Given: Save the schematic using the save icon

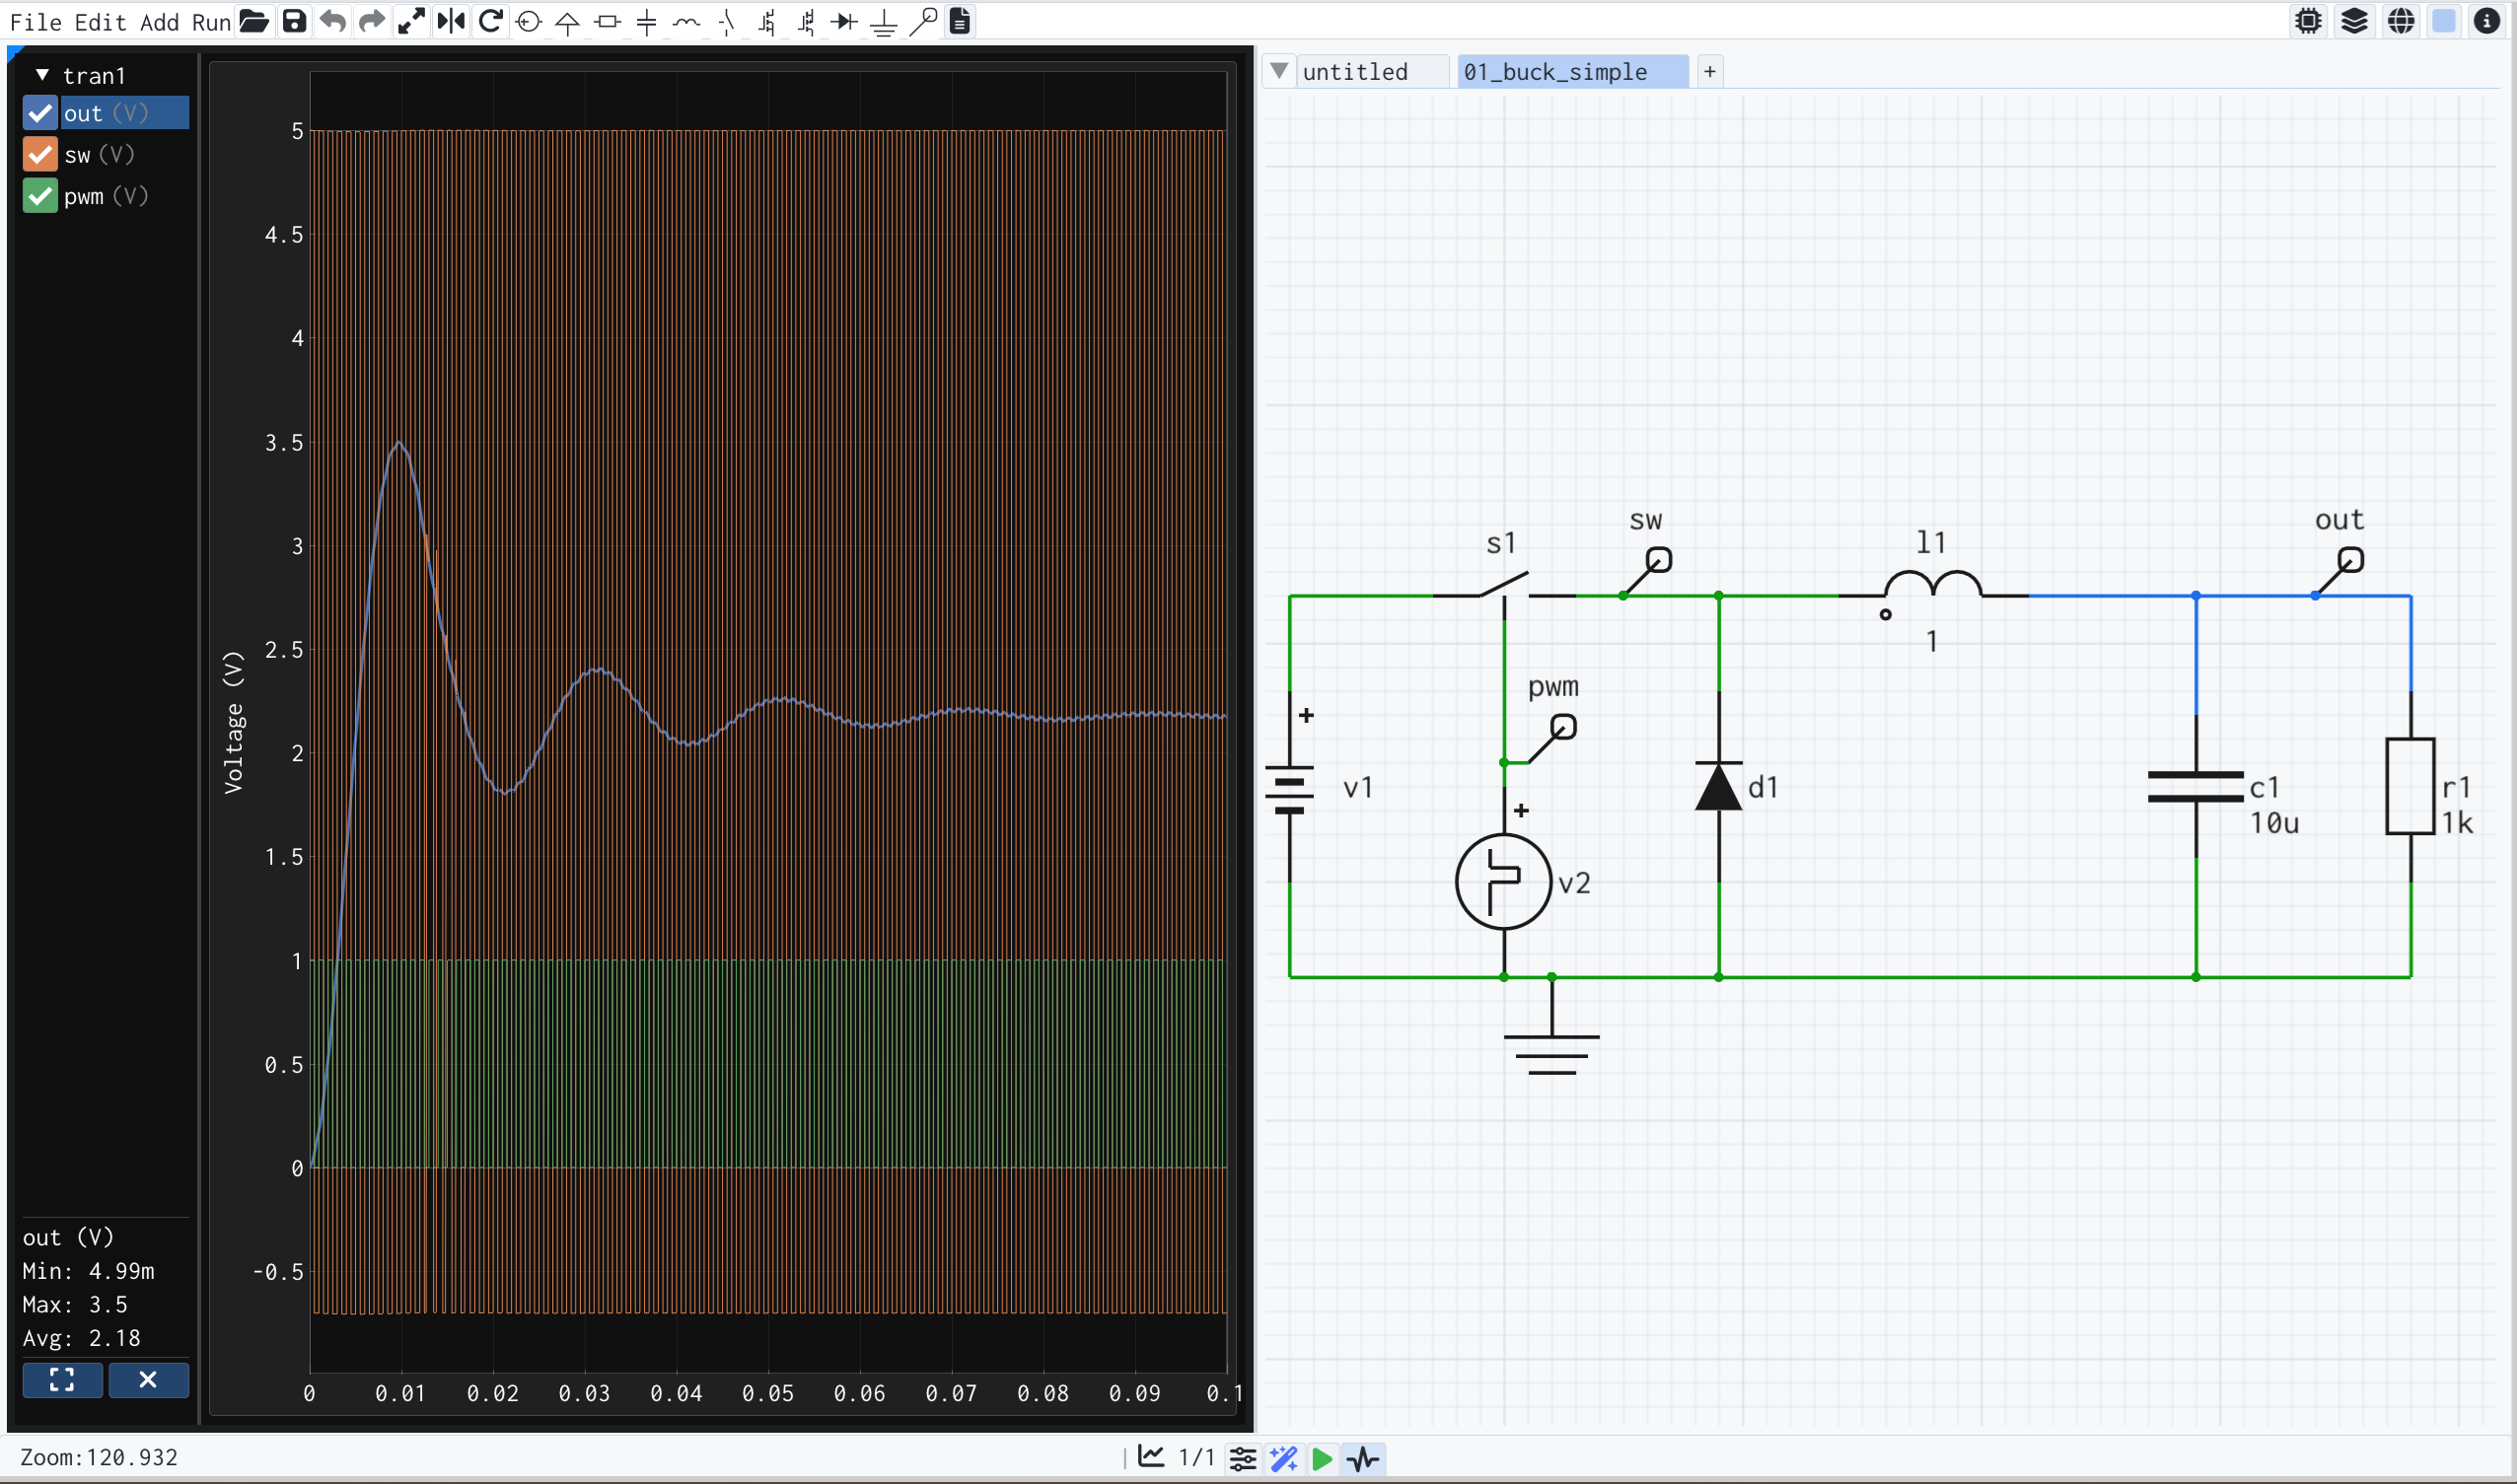Looking at the screenshot, I should (294, 21).
